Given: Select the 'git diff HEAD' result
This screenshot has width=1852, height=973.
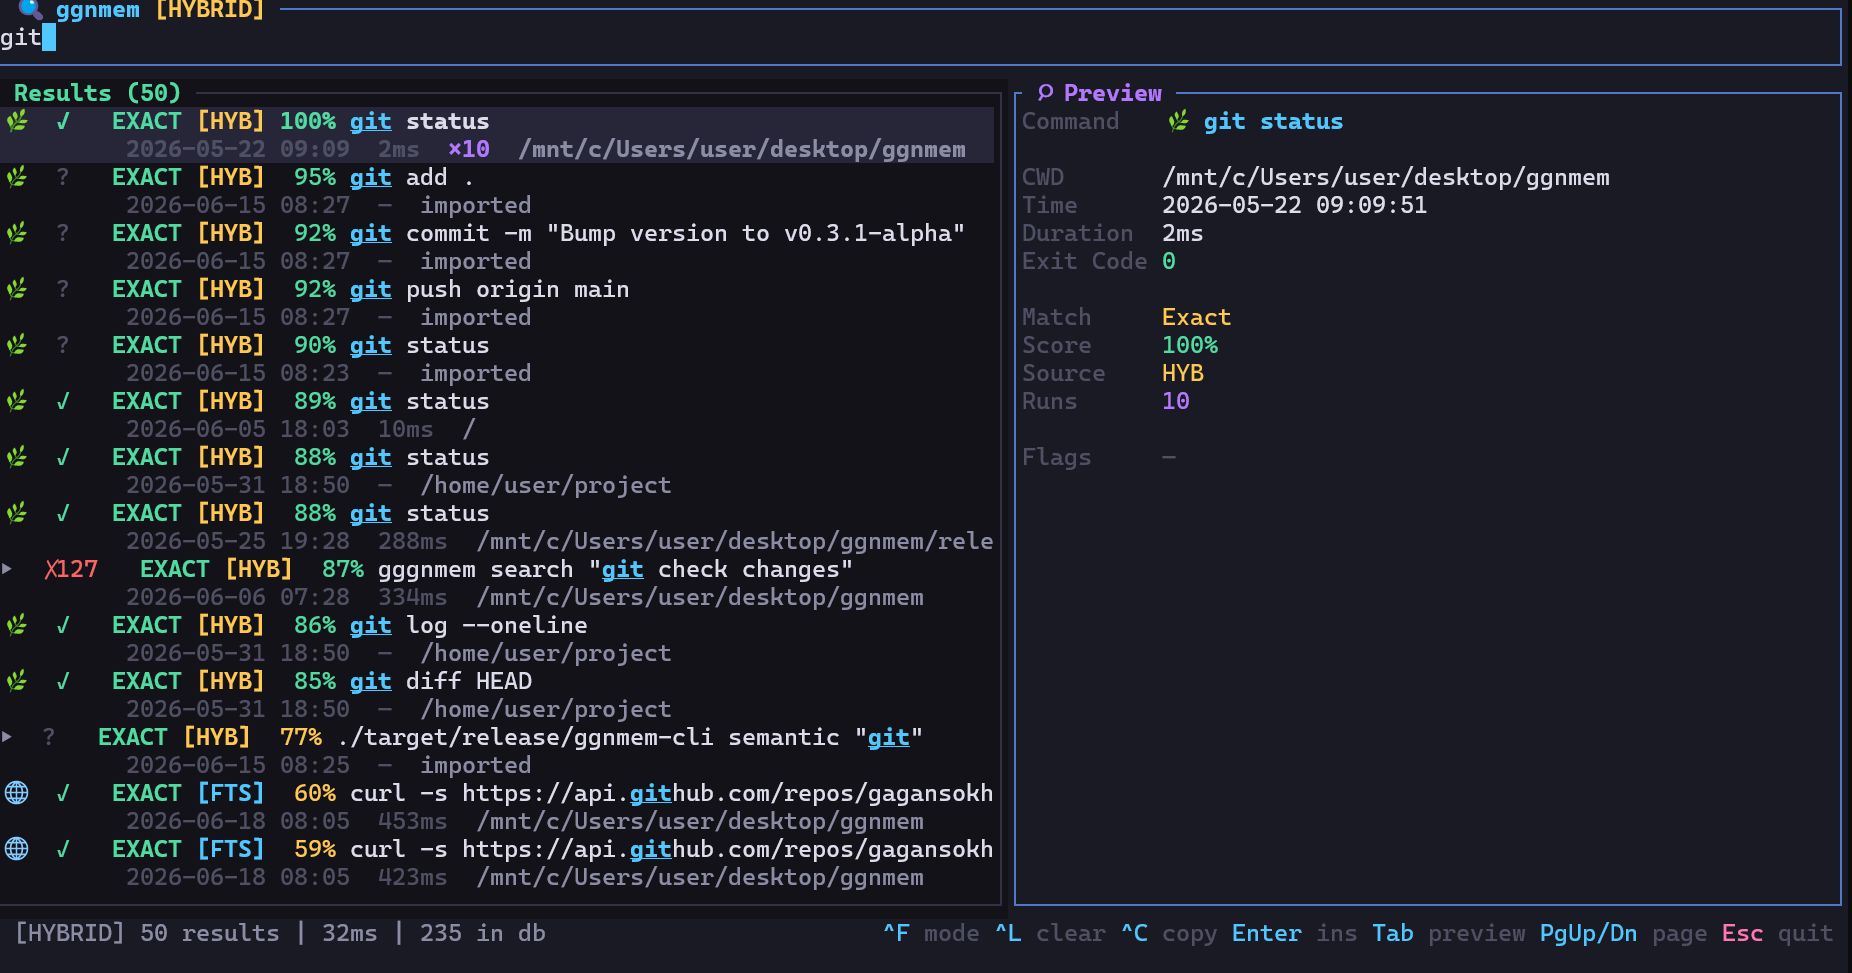Looking at the screenshot, I should pyautogui.click(x=497, y=695).
